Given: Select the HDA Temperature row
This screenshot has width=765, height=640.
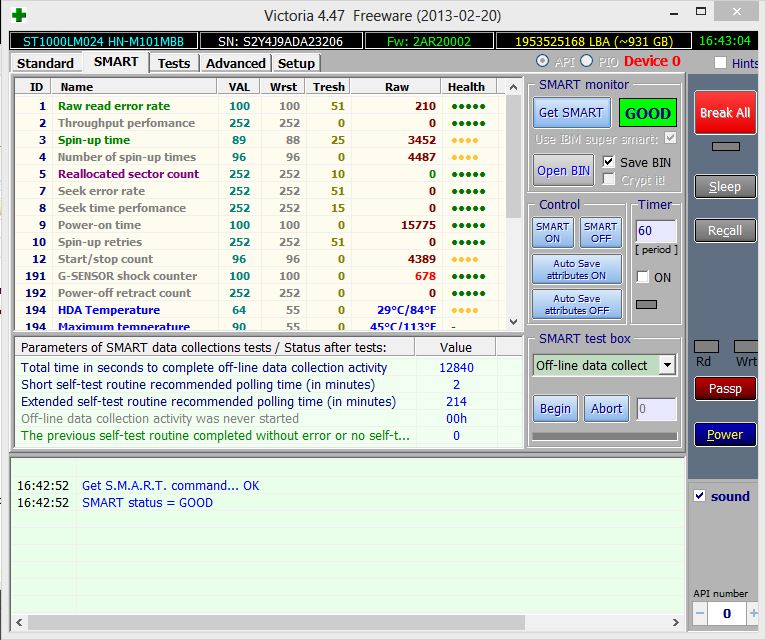Looking at the screenshot, I should pos(260,310).
